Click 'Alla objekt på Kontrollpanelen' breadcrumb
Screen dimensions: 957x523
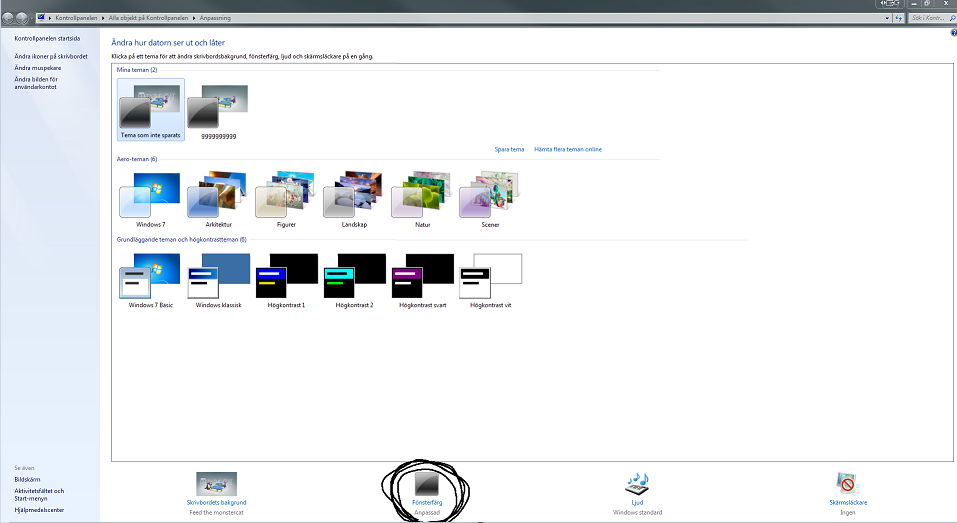click(x=148, y=18)
